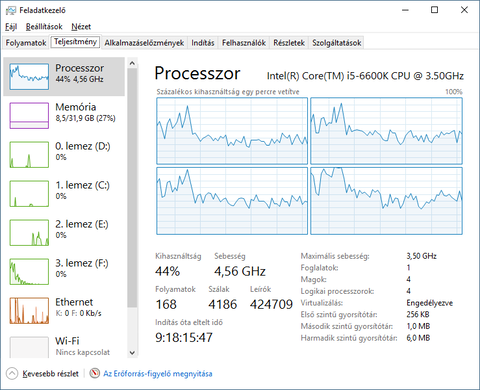Image resolution: width=480 pixels, height=390 pixels.
Task: Select the 1. lemez (C:) graph icon
Action: tap(29, 194)
